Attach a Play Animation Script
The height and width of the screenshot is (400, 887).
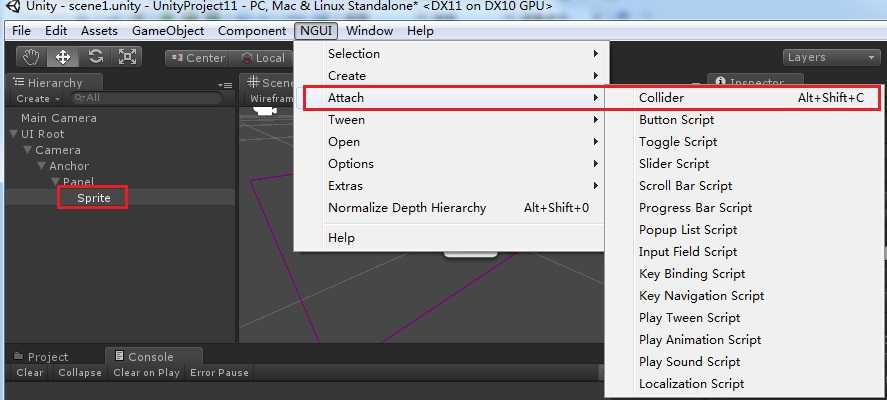[x=744, y=340]
